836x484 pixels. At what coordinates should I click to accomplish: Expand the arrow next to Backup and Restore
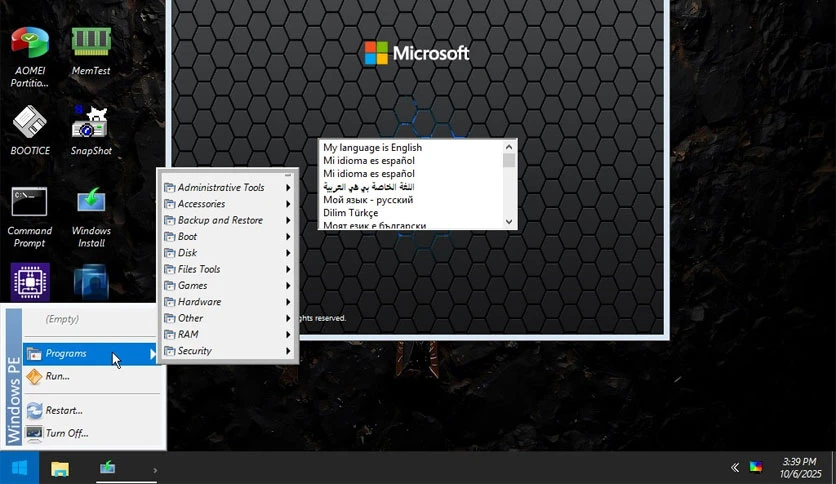(x=288, y=220)
